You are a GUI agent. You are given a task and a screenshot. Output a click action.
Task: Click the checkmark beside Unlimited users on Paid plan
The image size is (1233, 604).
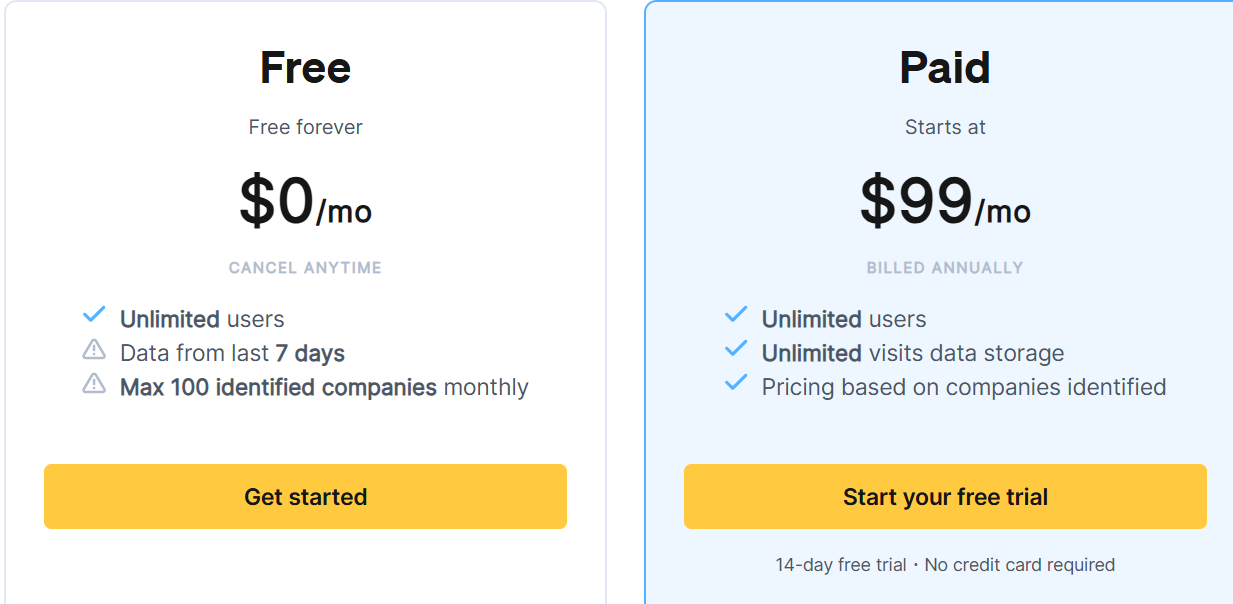click(735, 318)
